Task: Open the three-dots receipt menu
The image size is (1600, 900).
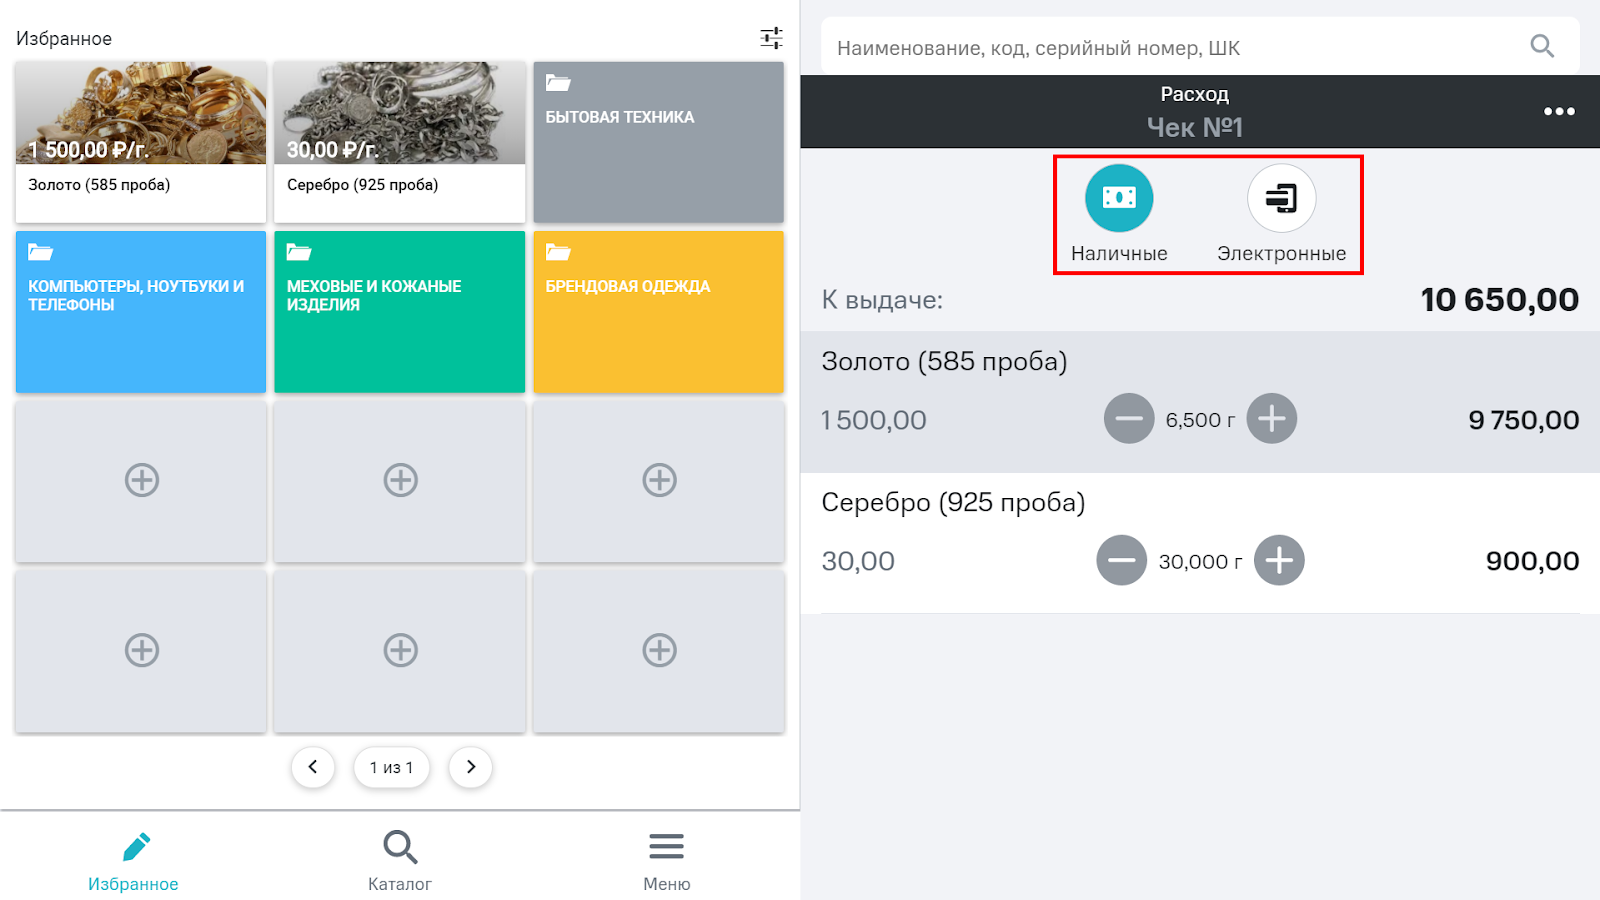Action: point(1559,111)
